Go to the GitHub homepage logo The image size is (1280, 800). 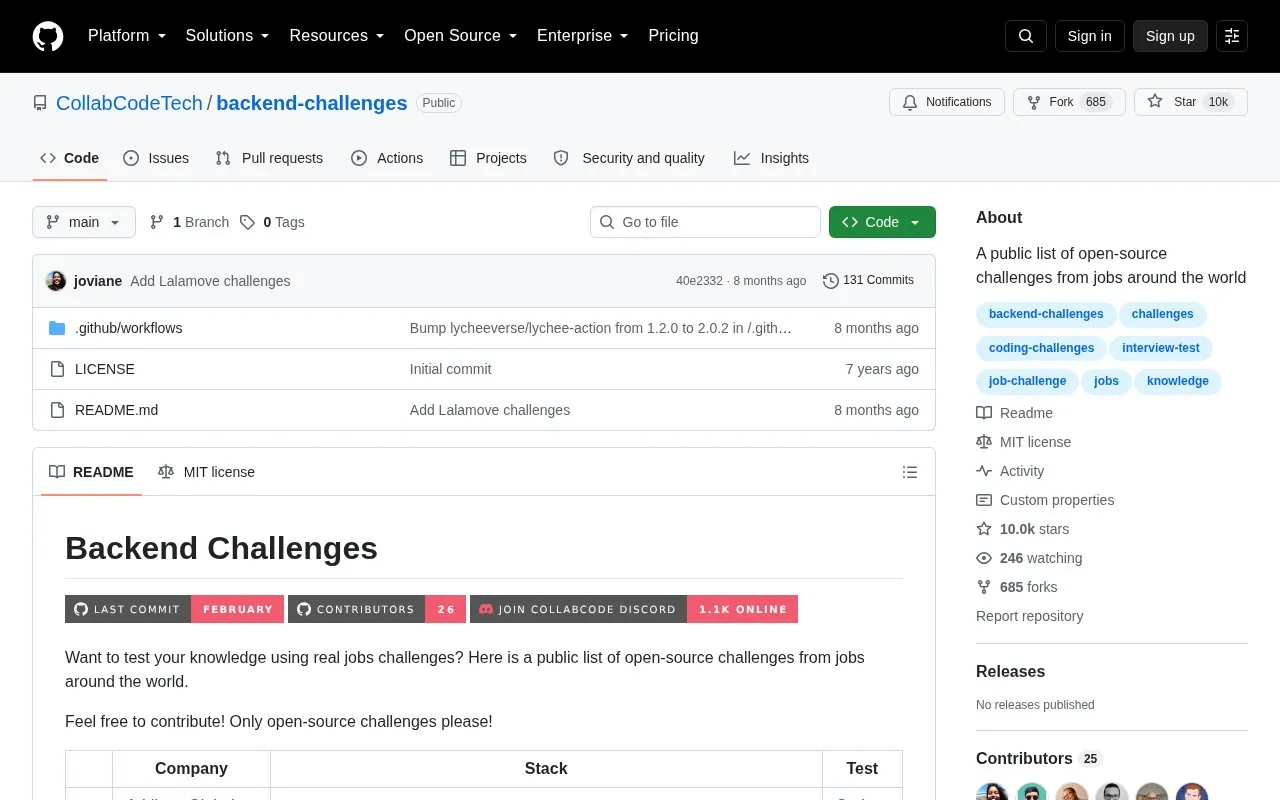pos(48,36)
